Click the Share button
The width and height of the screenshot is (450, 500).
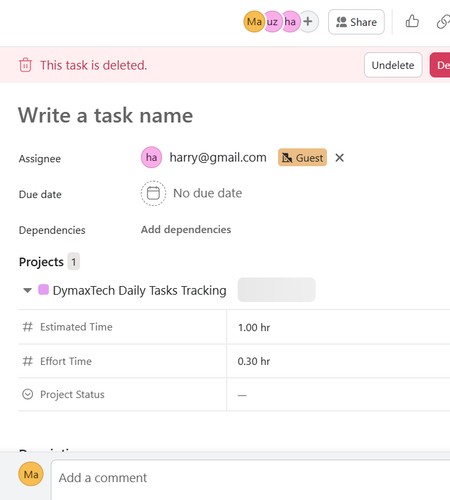pyautogui.click(x=356, y=22)
